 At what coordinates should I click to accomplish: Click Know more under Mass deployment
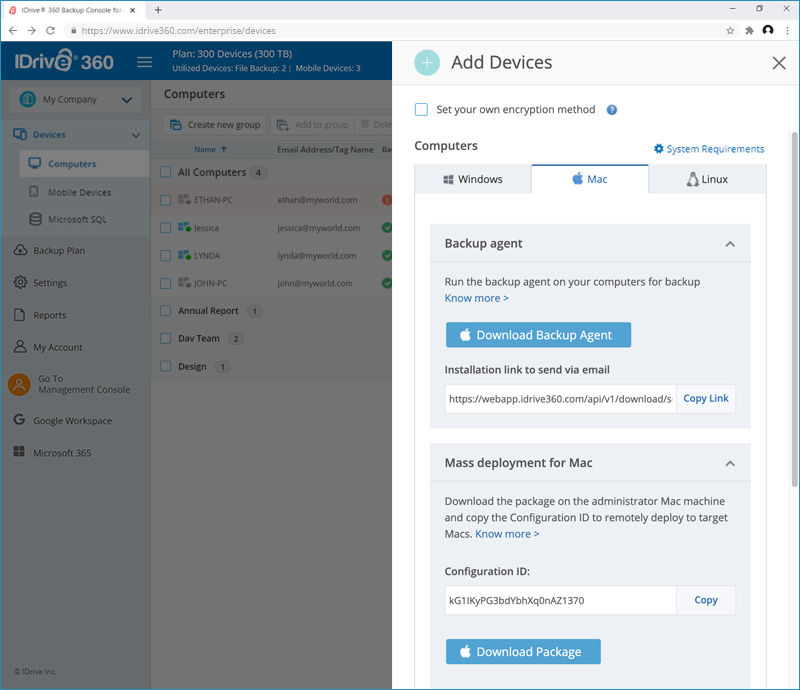tap(507, 534)
